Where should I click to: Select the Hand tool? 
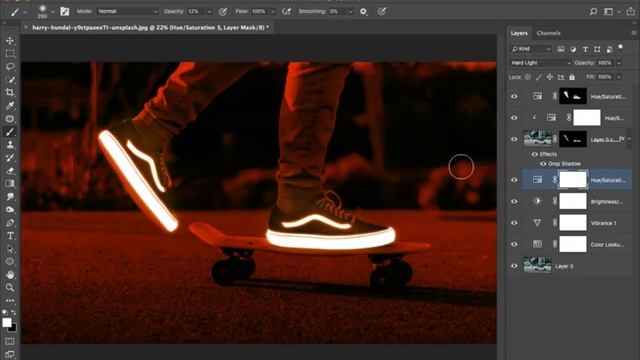coord(10,275)
